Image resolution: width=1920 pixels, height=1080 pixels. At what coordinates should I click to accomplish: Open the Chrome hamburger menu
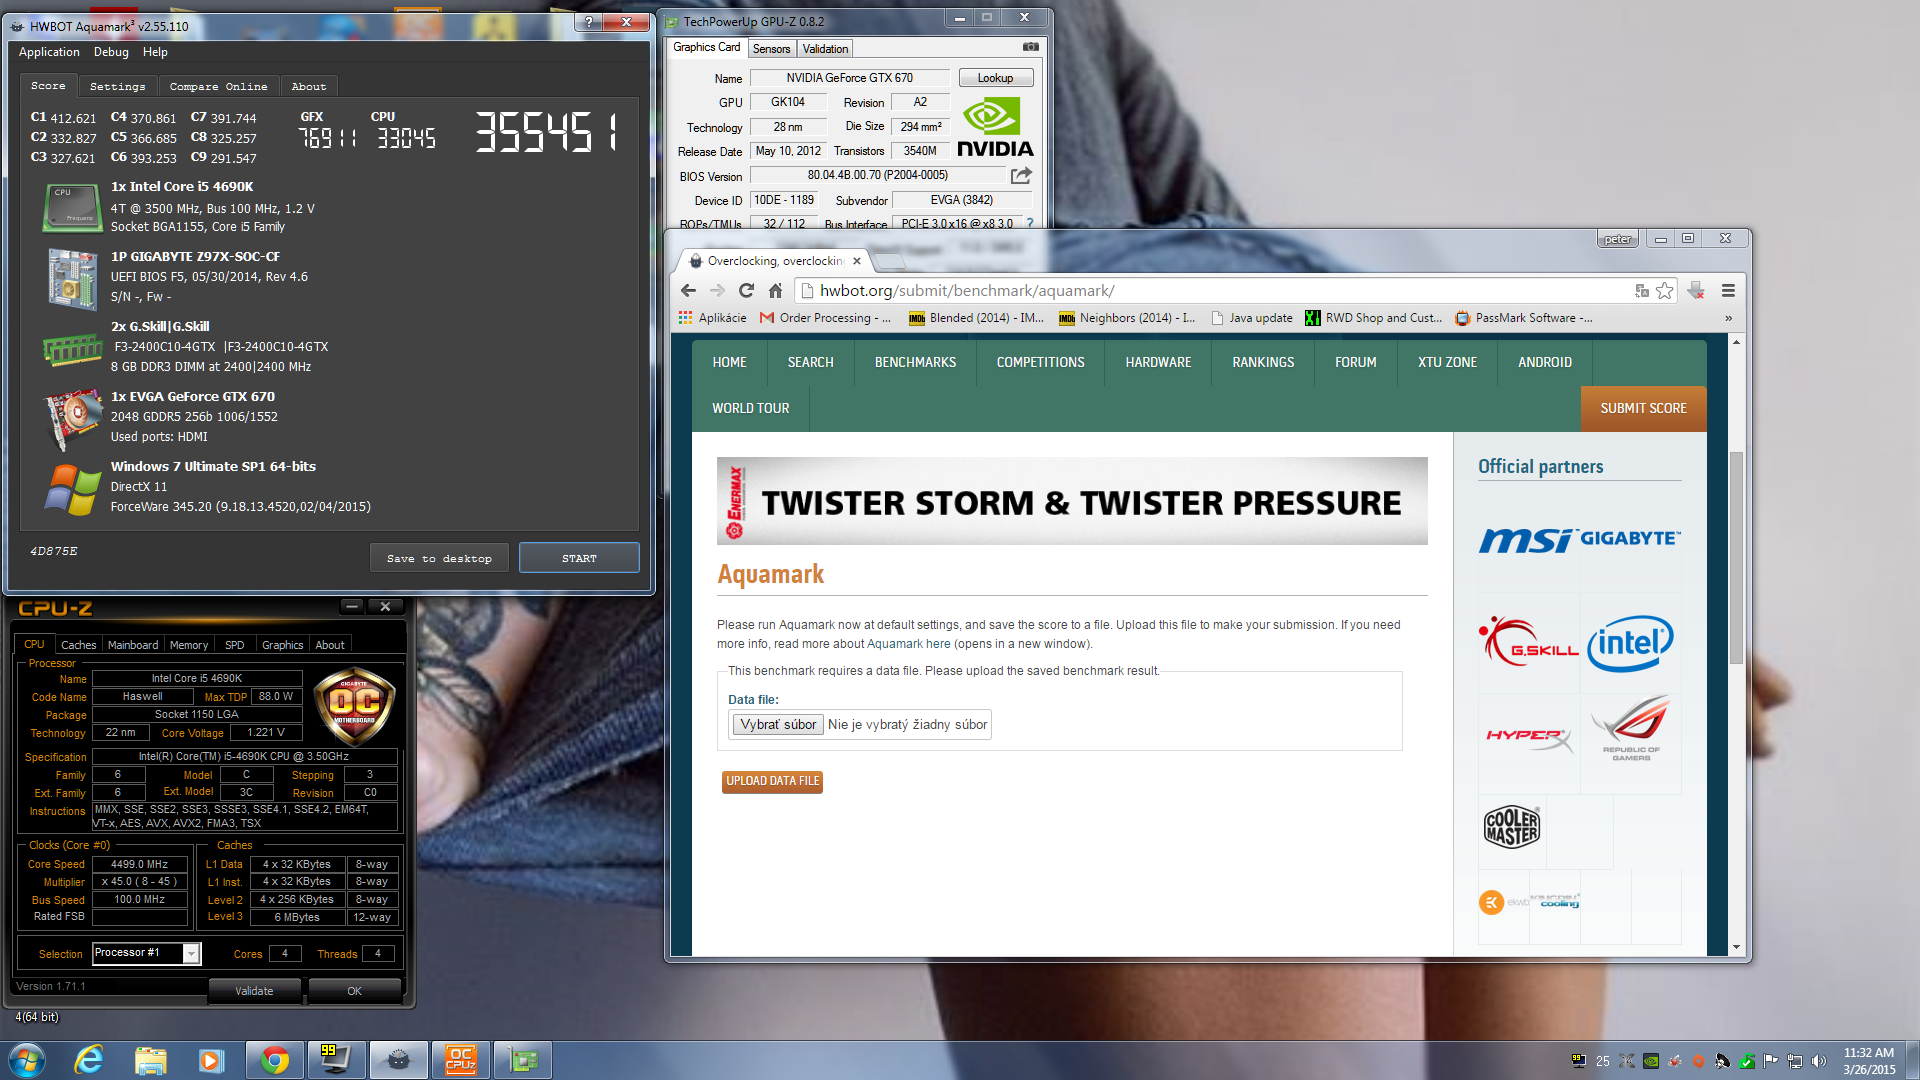1728,291
